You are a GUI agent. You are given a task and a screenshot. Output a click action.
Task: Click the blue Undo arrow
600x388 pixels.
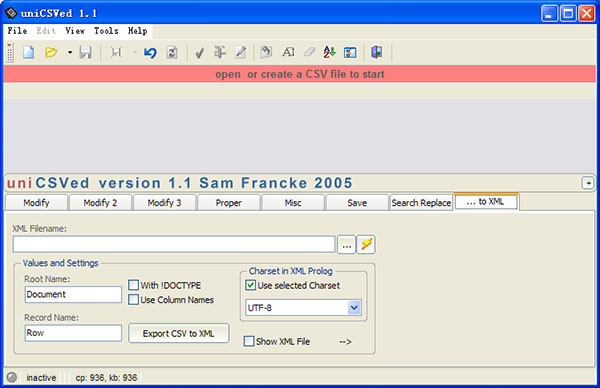point(150,52)
